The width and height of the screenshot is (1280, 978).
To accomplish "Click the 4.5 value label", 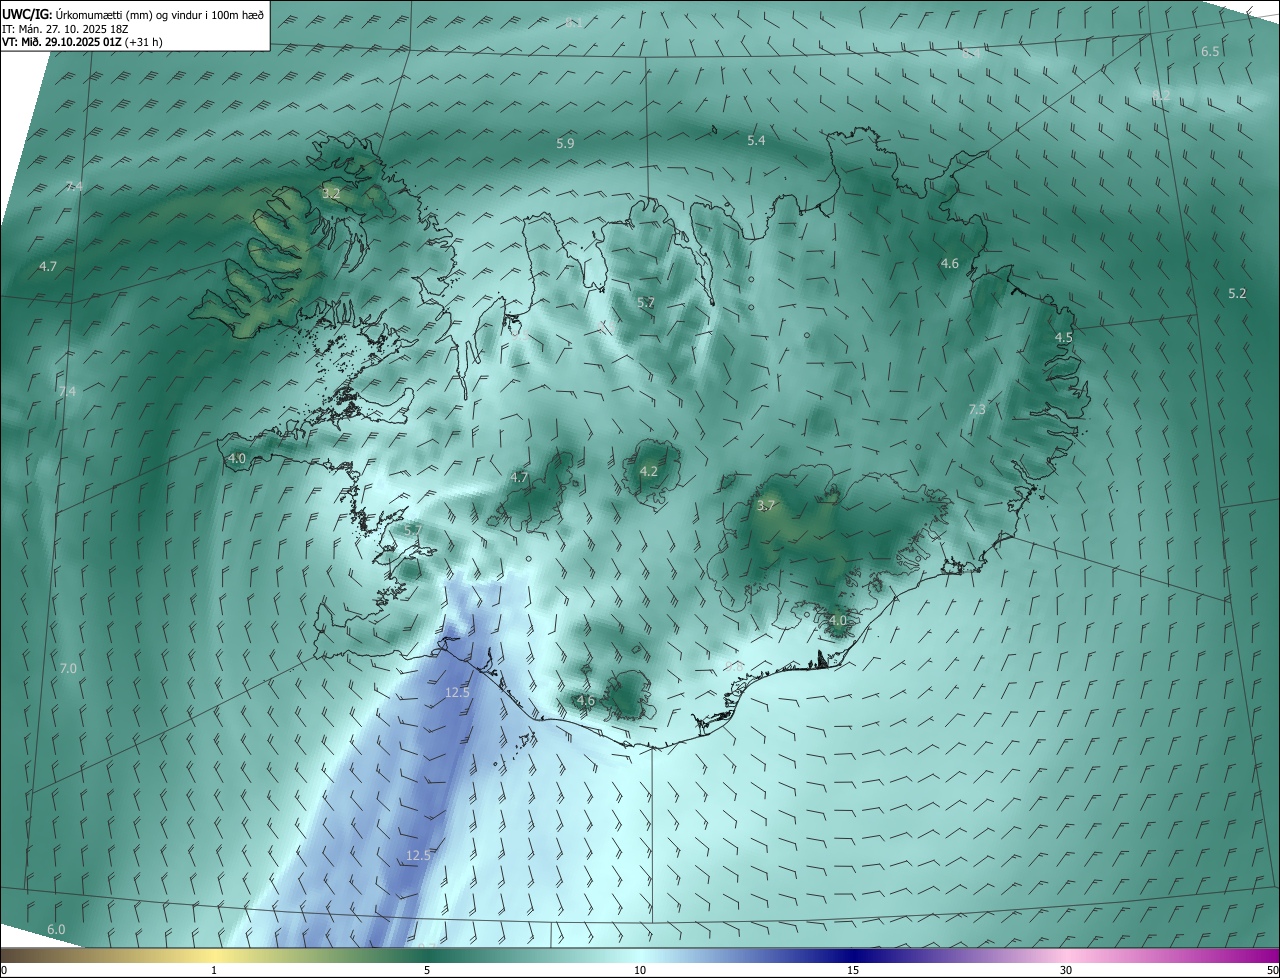I will tap(1063, 338).
